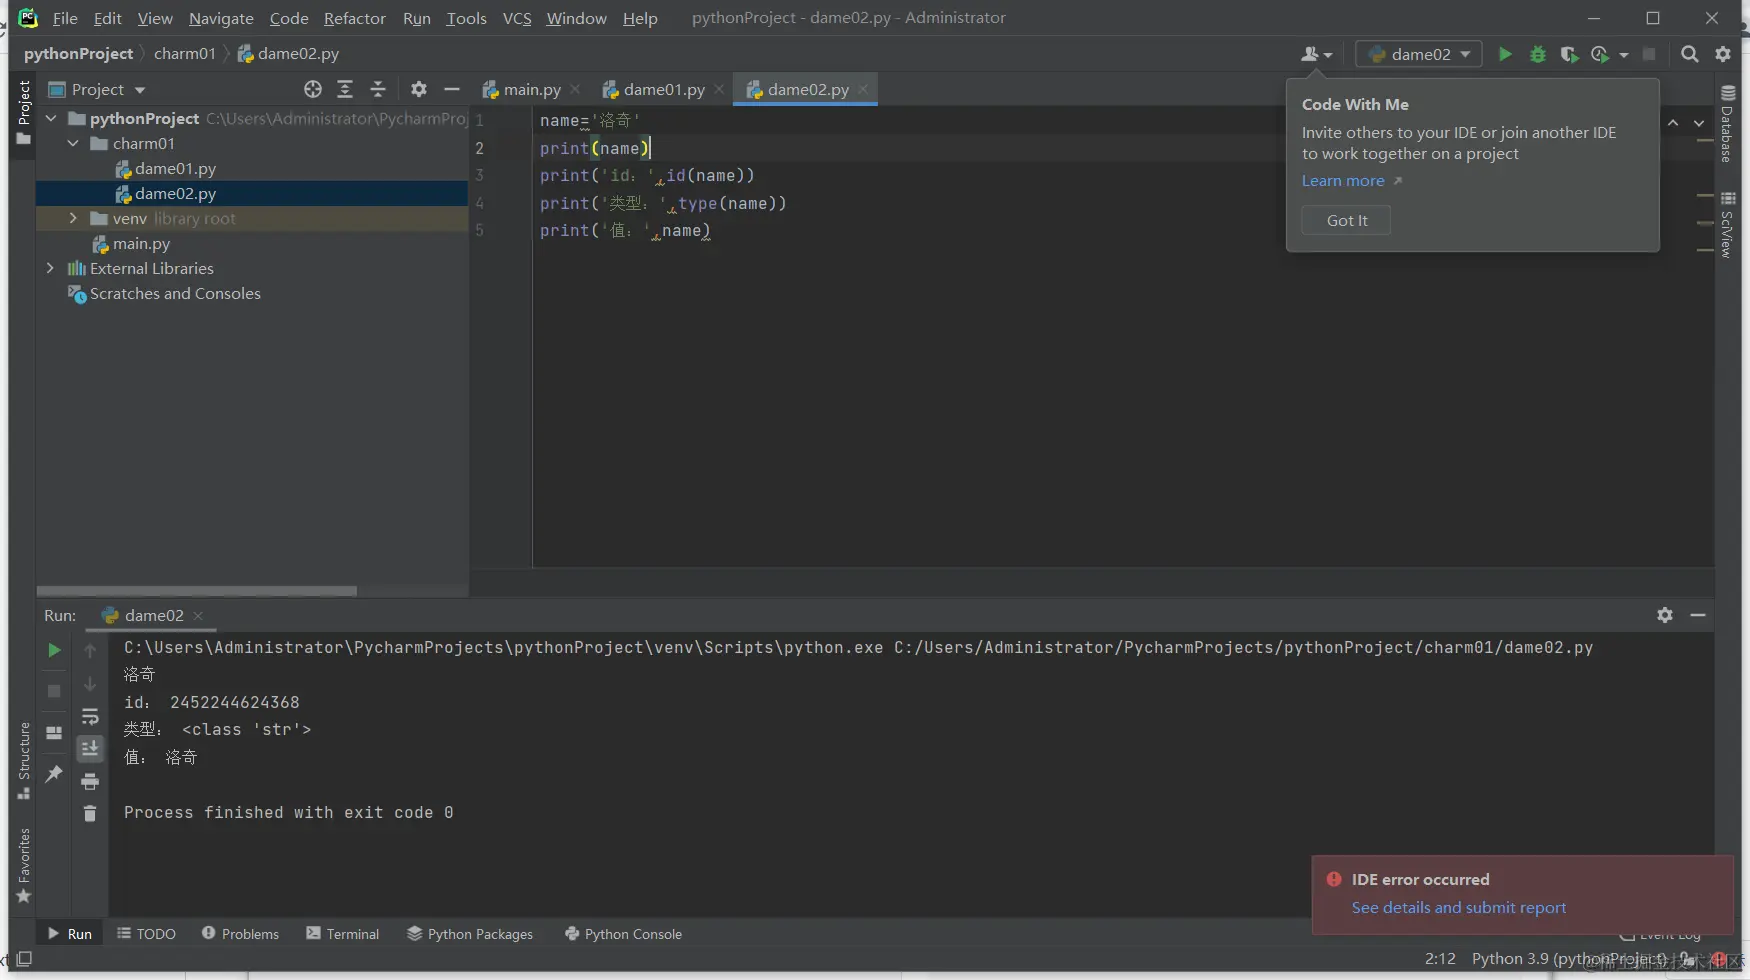Click charm01 in the breadcrumb path
The image size is (1750, 980).
tap(185, 54)
